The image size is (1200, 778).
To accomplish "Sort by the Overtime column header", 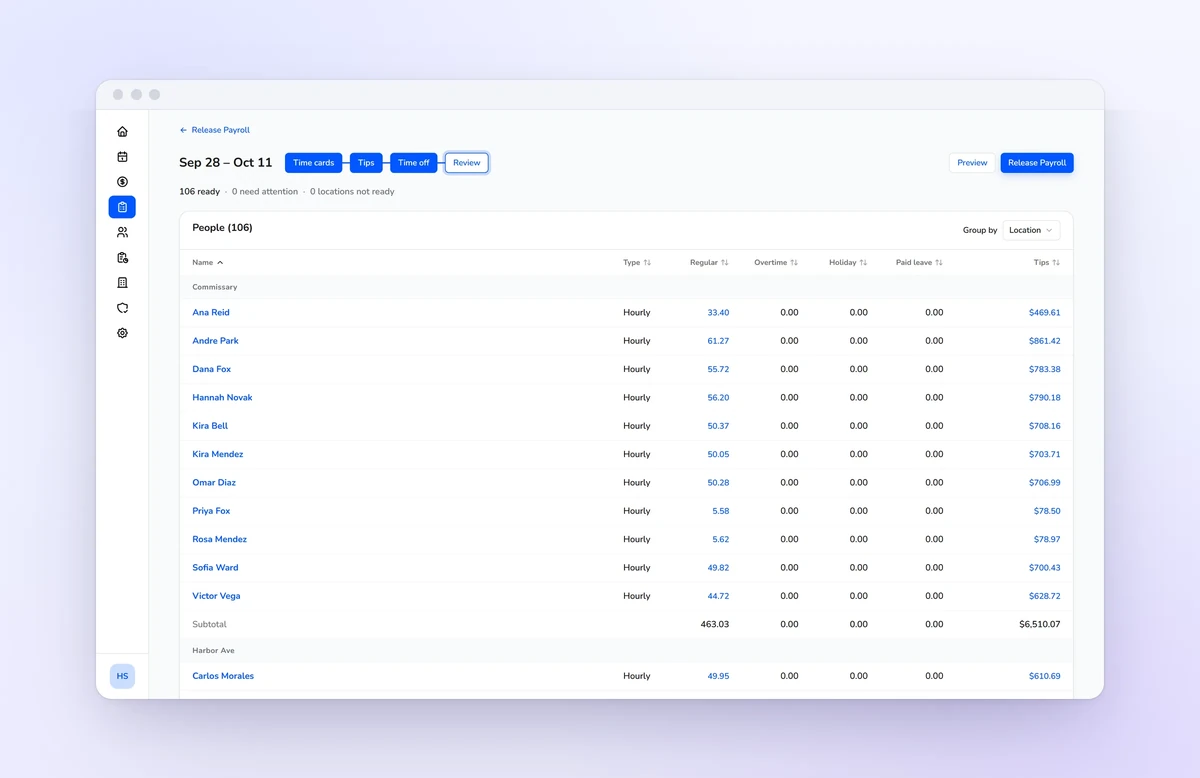I will (x=776, y=263).
